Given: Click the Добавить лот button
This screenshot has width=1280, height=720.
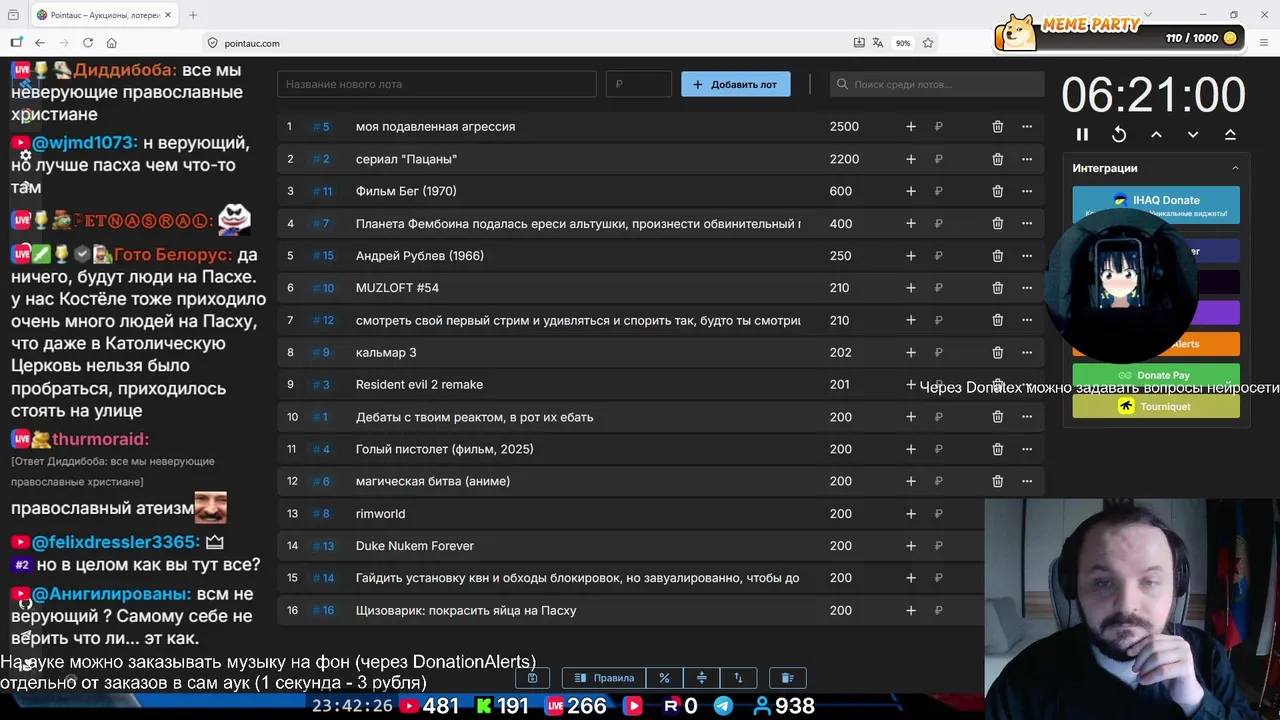Looking at the screenshot, I should point(736,84).
